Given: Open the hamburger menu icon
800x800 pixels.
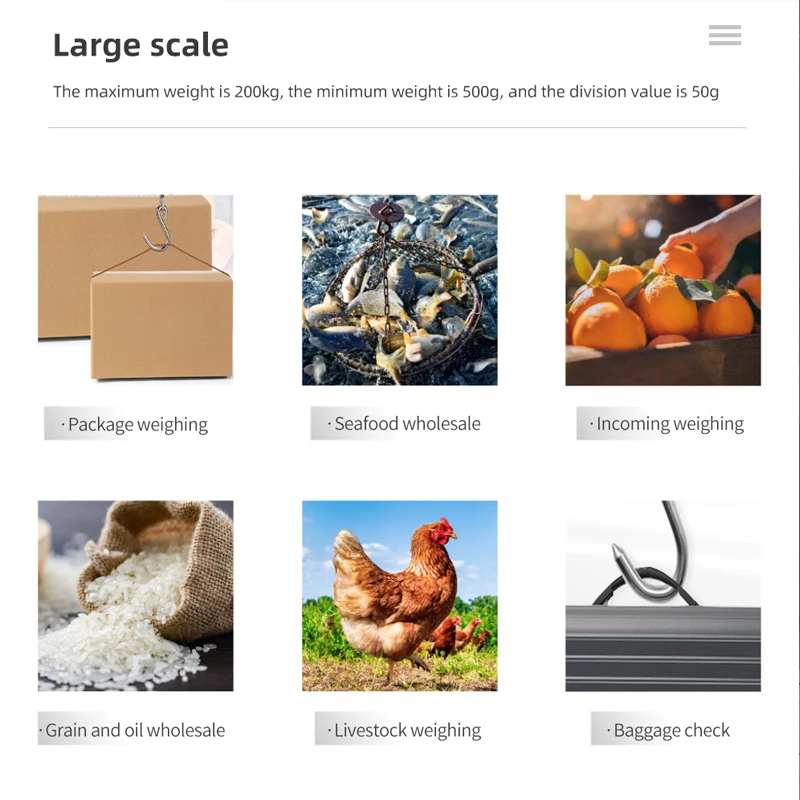Looking at the screenshot, I should (x=724, y=35).
